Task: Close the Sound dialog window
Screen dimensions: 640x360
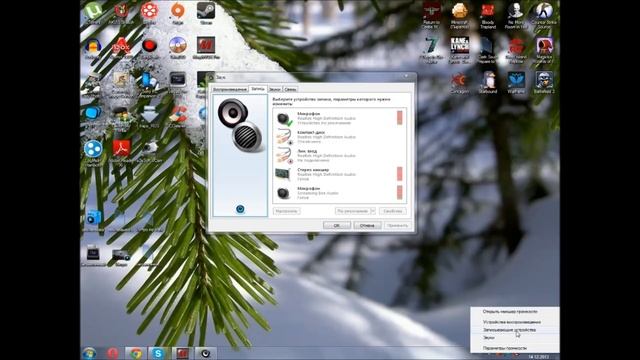Action: [x=406, y=76]
